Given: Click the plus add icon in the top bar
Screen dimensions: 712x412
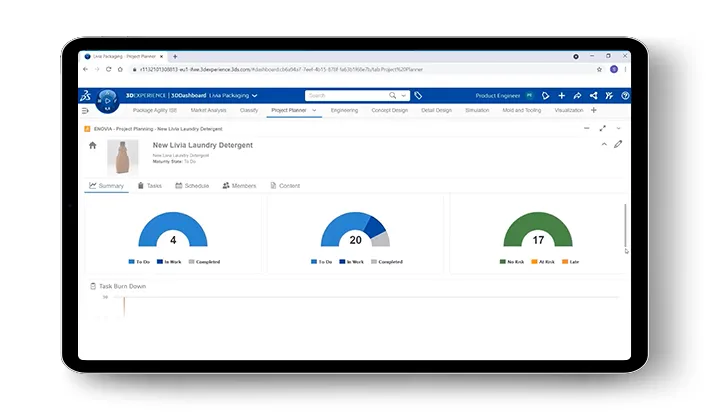Looking at the screenshot, I should [x=562, y=95].
